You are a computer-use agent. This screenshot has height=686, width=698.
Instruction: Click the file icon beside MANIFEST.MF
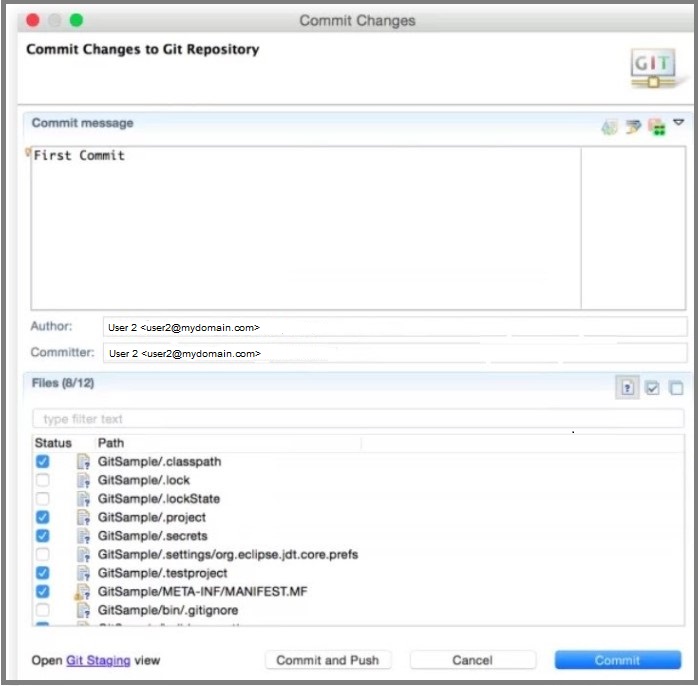click(x=82, y=592)
